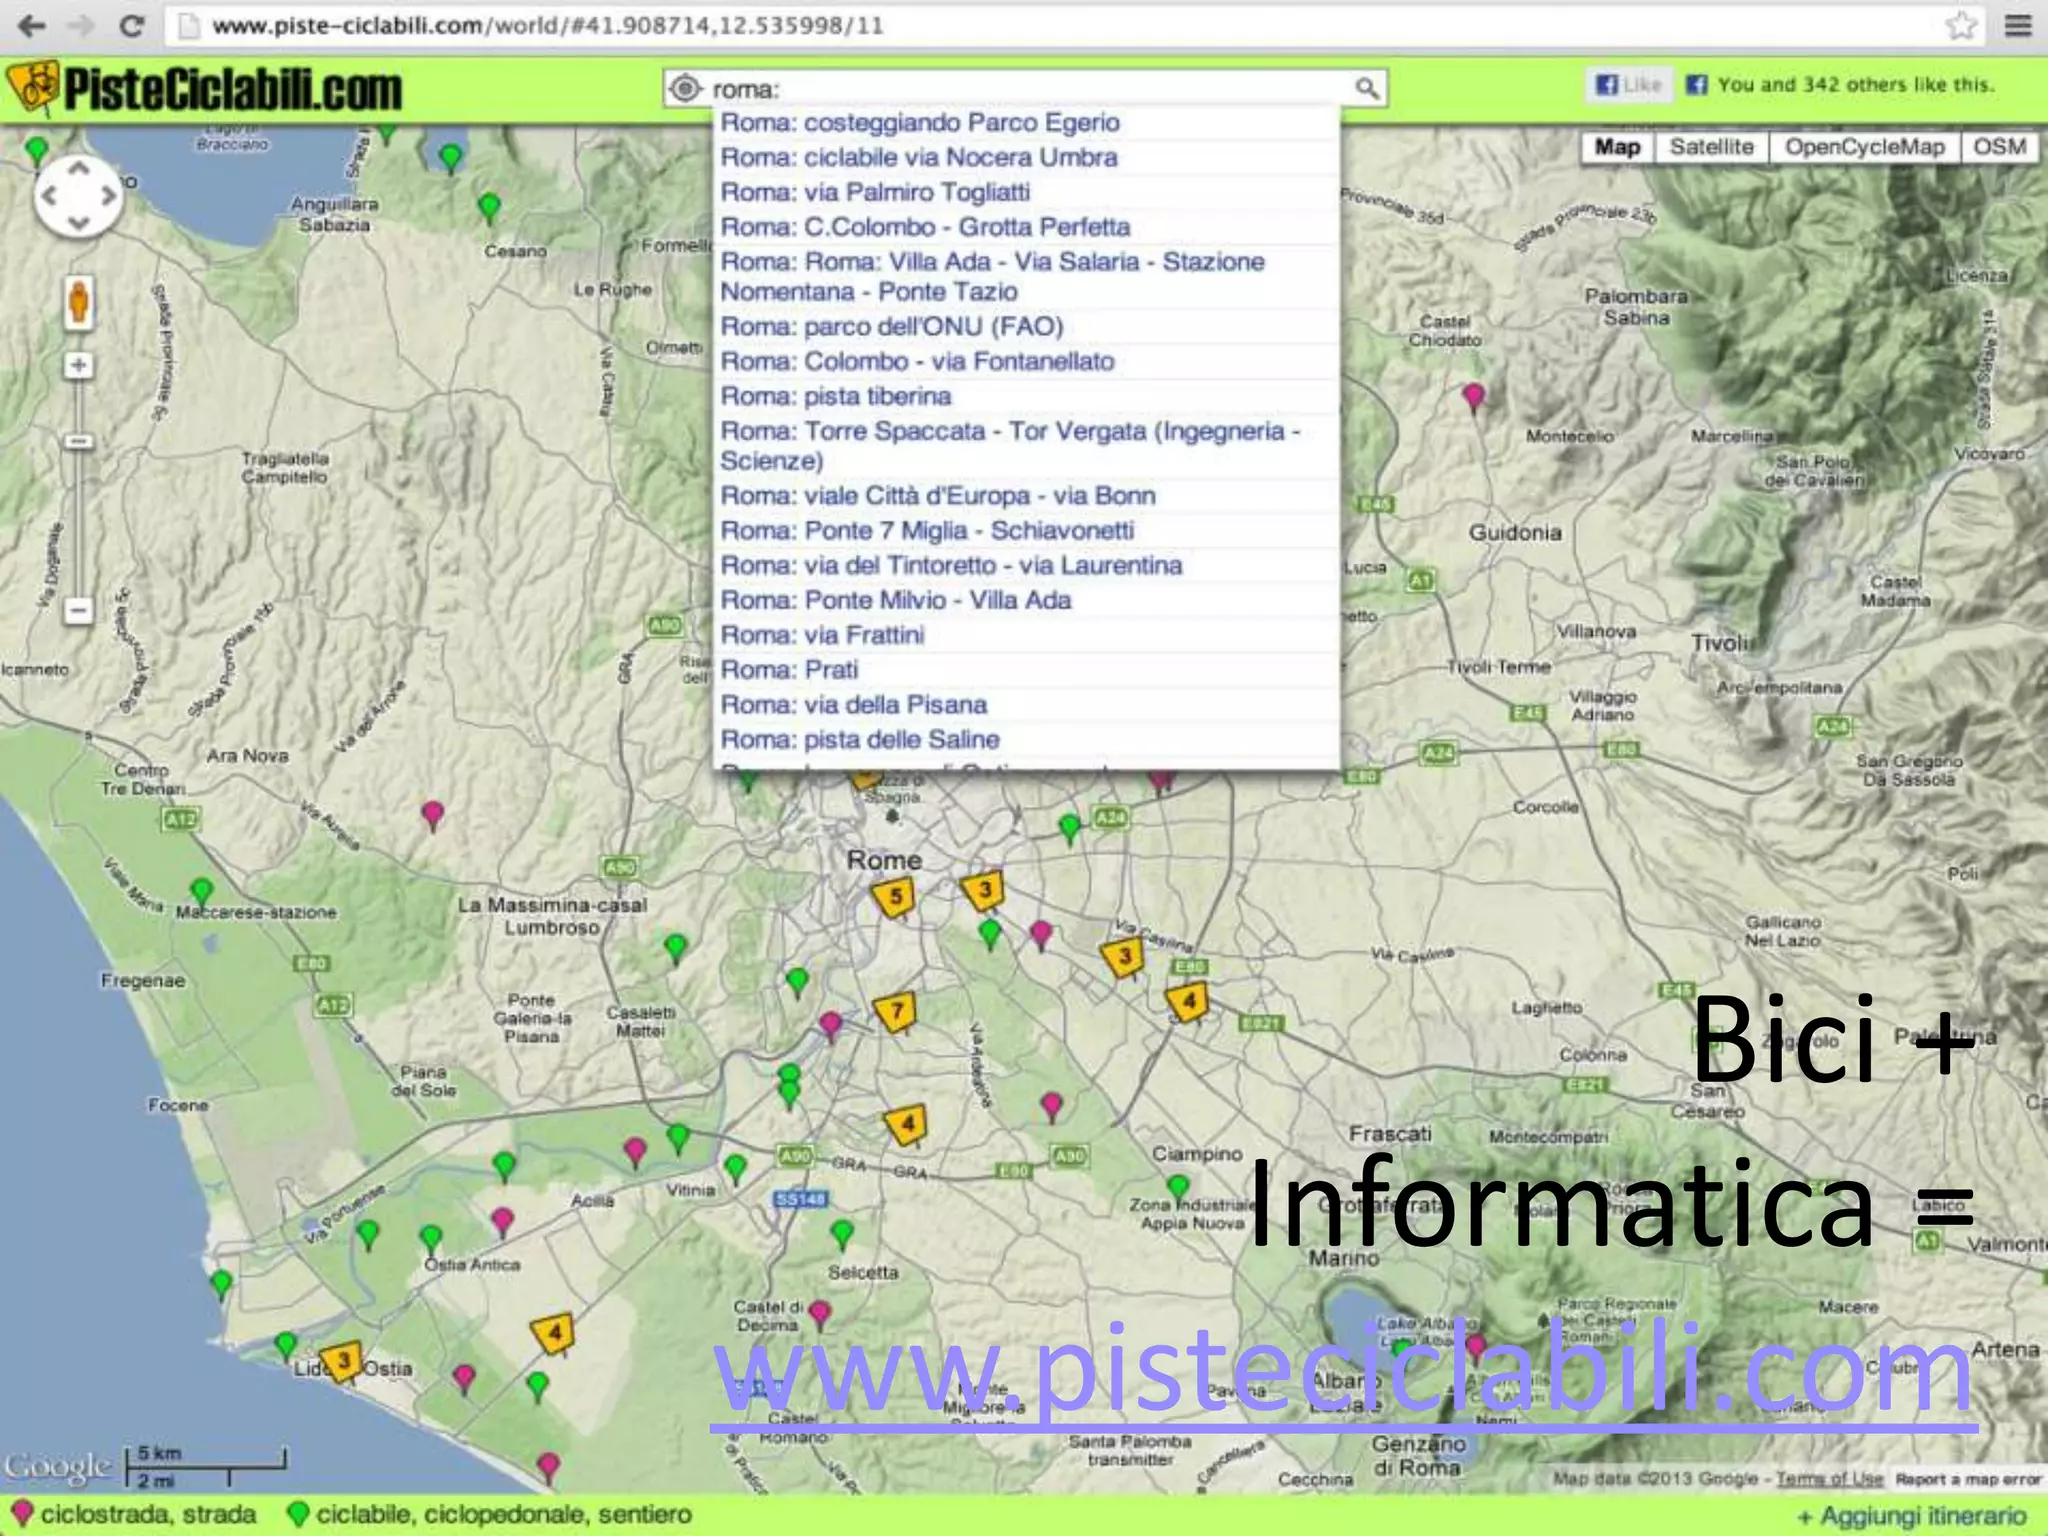This screenshot has width=2048, height=1536.
Task: Click yellow cluster marker 3 at Lido di Ostia
Action: click(344, 1361)
